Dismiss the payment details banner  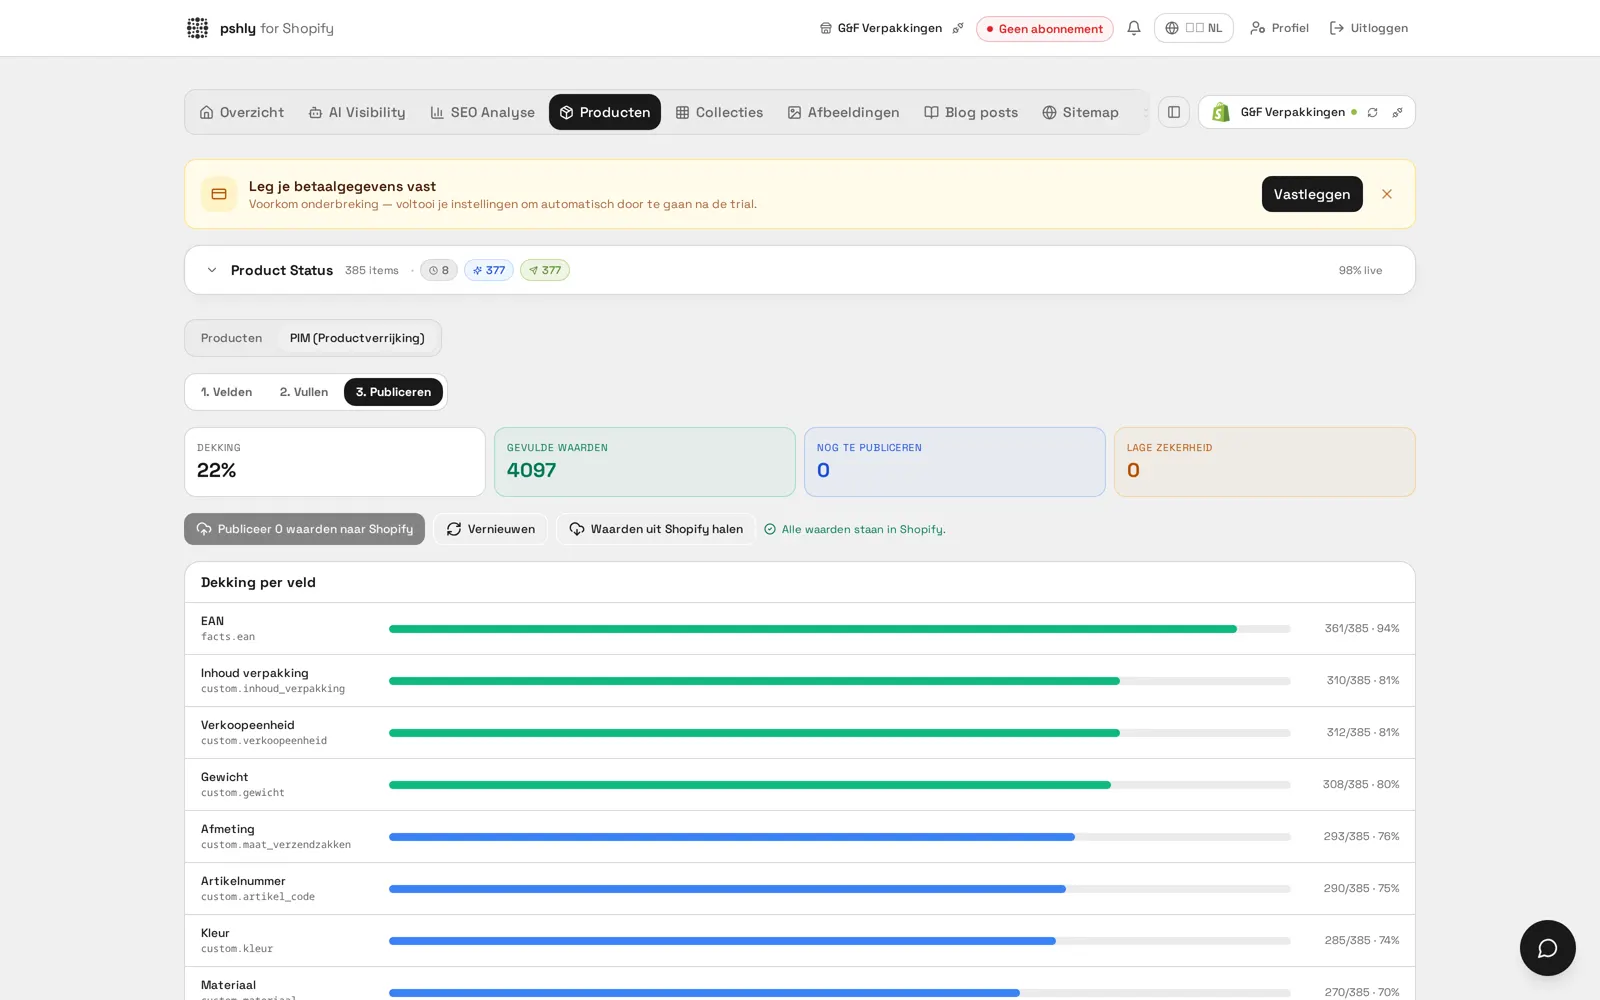(1387, 194)
